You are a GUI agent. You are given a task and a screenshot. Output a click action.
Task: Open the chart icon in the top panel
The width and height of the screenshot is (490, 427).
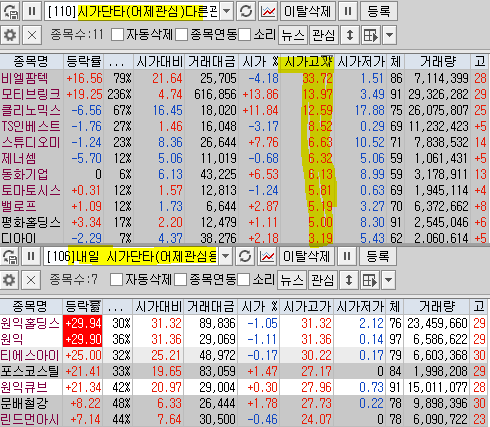point(268,12)
